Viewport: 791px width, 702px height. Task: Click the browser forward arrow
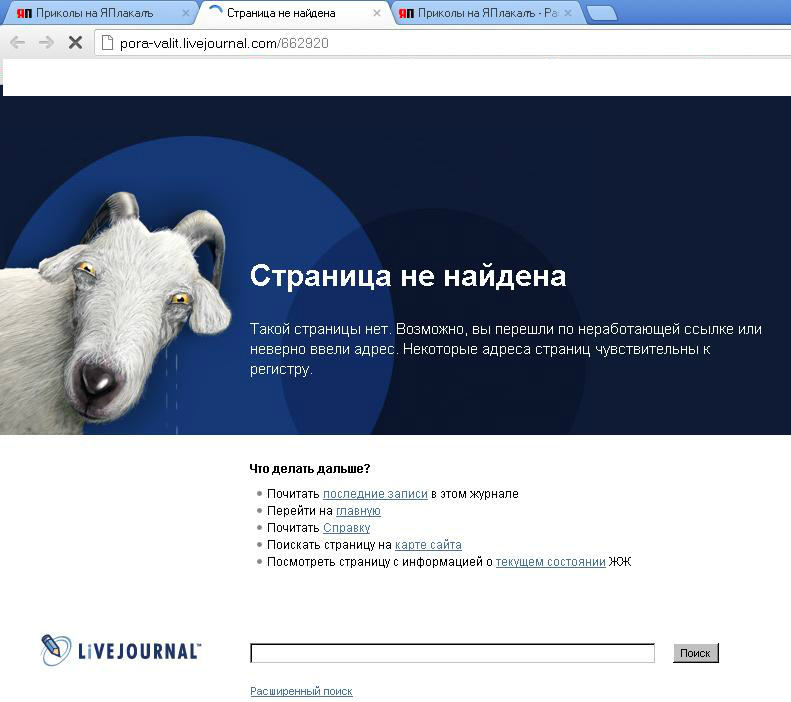46,43
